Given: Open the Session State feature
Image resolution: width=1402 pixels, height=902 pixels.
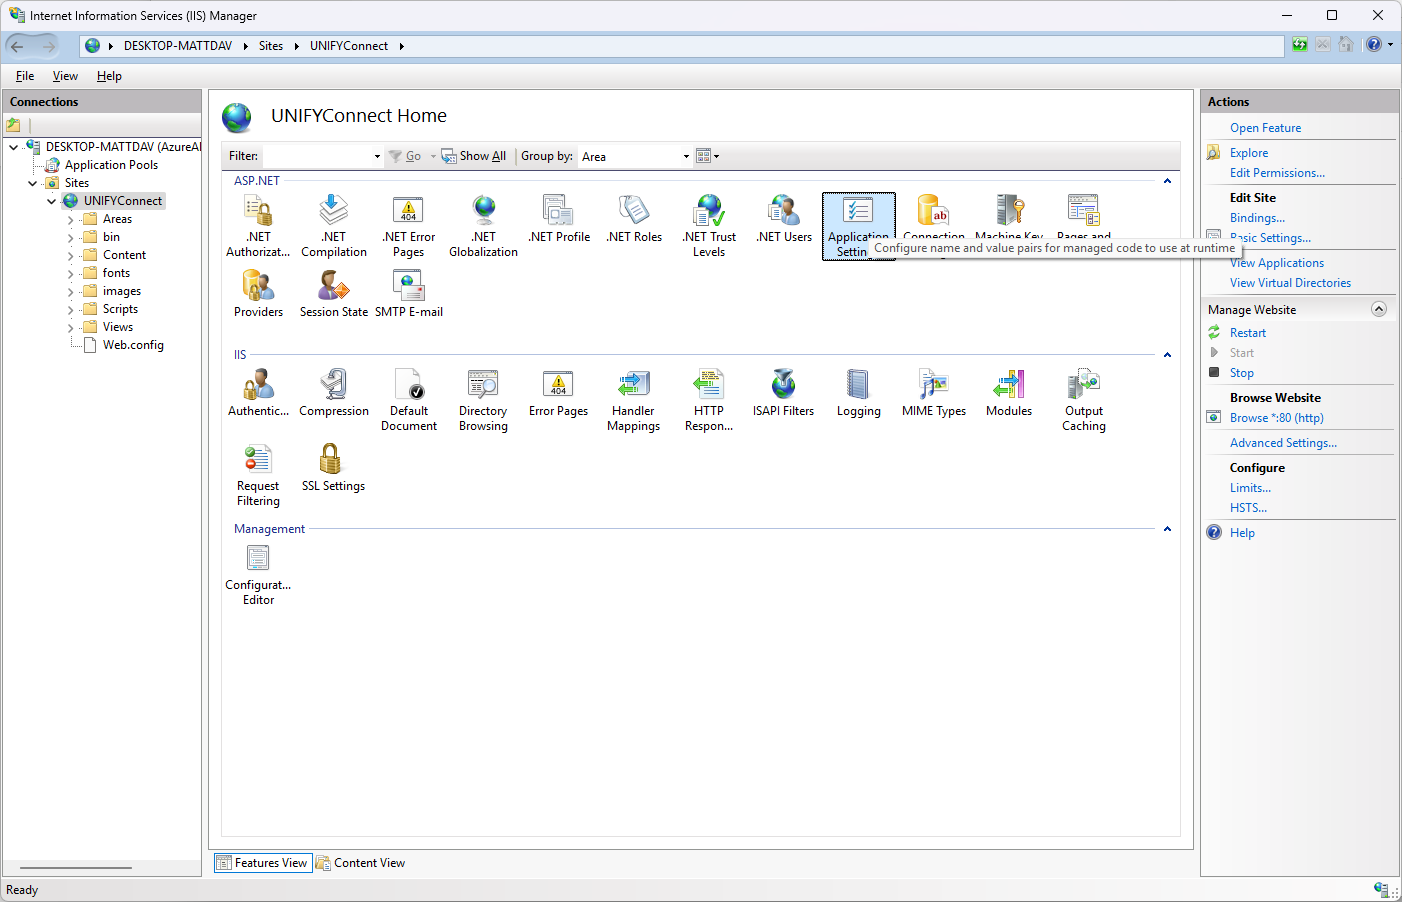Looking at the screenshot, I should point(334,294).
